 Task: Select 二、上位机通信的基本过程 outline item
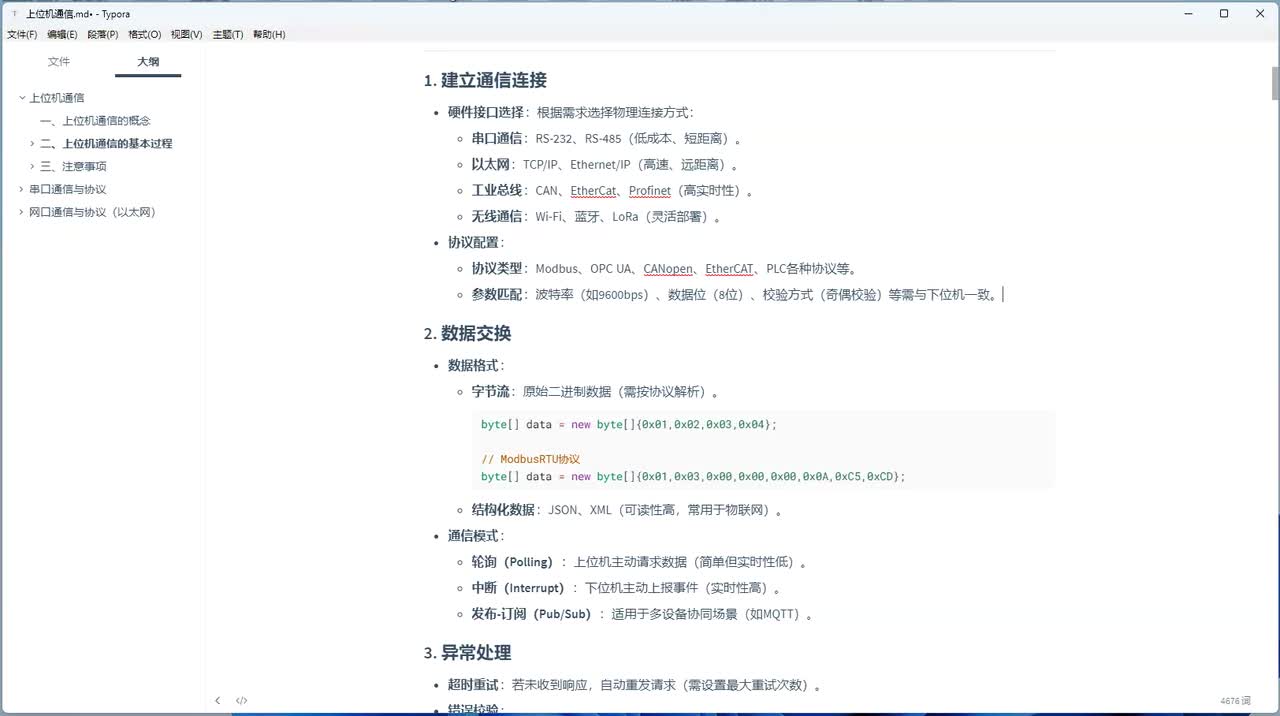[106, 144]
